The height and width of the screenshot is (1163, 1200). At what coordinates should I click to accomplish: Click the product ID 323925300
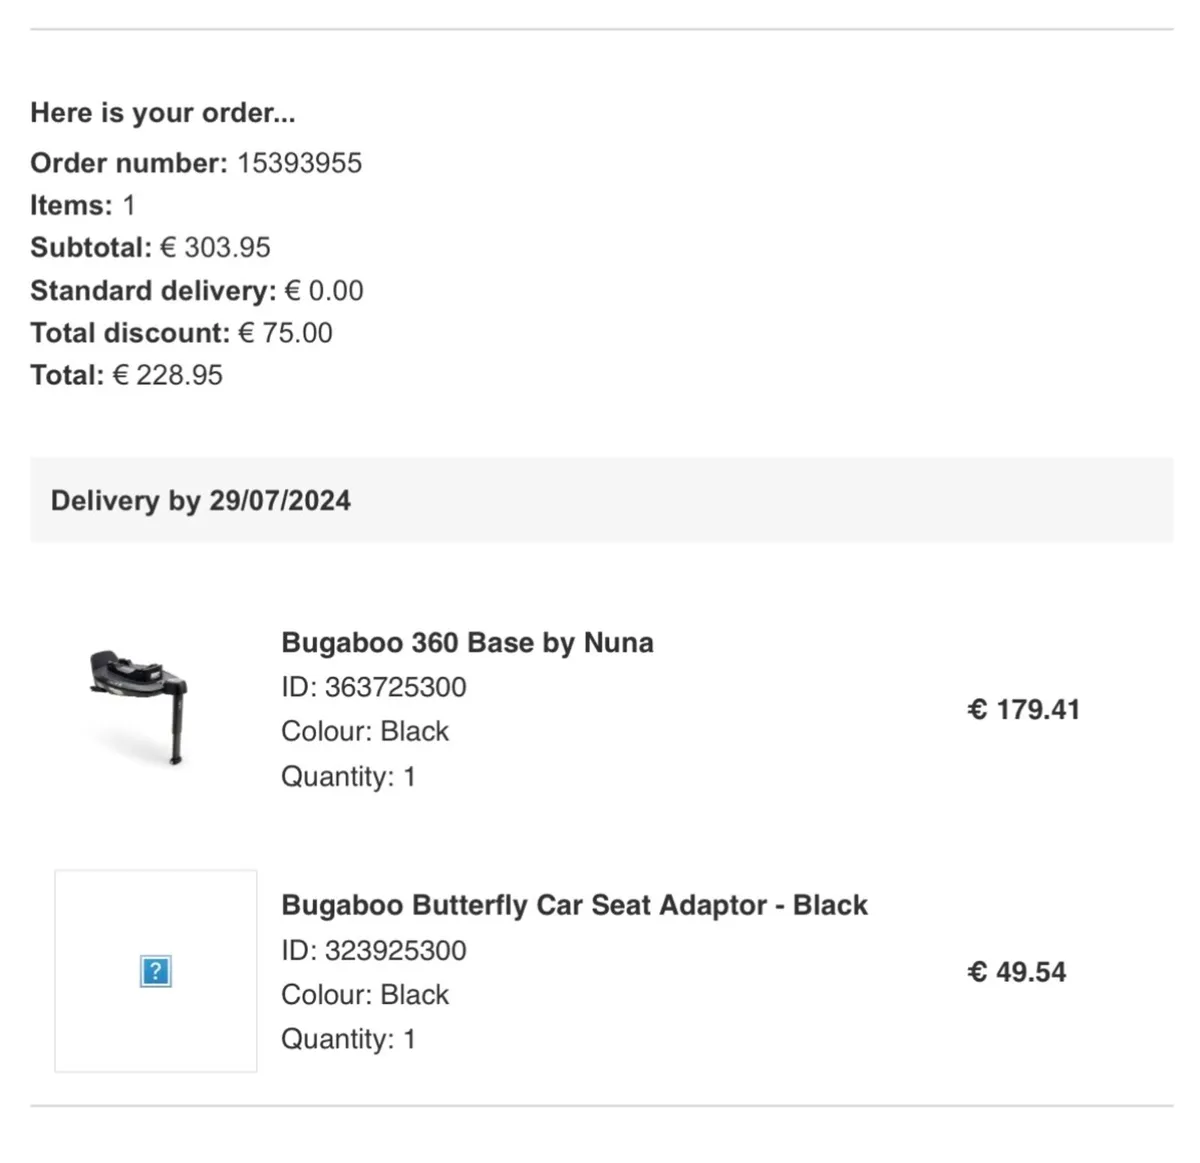pos(373,950)
